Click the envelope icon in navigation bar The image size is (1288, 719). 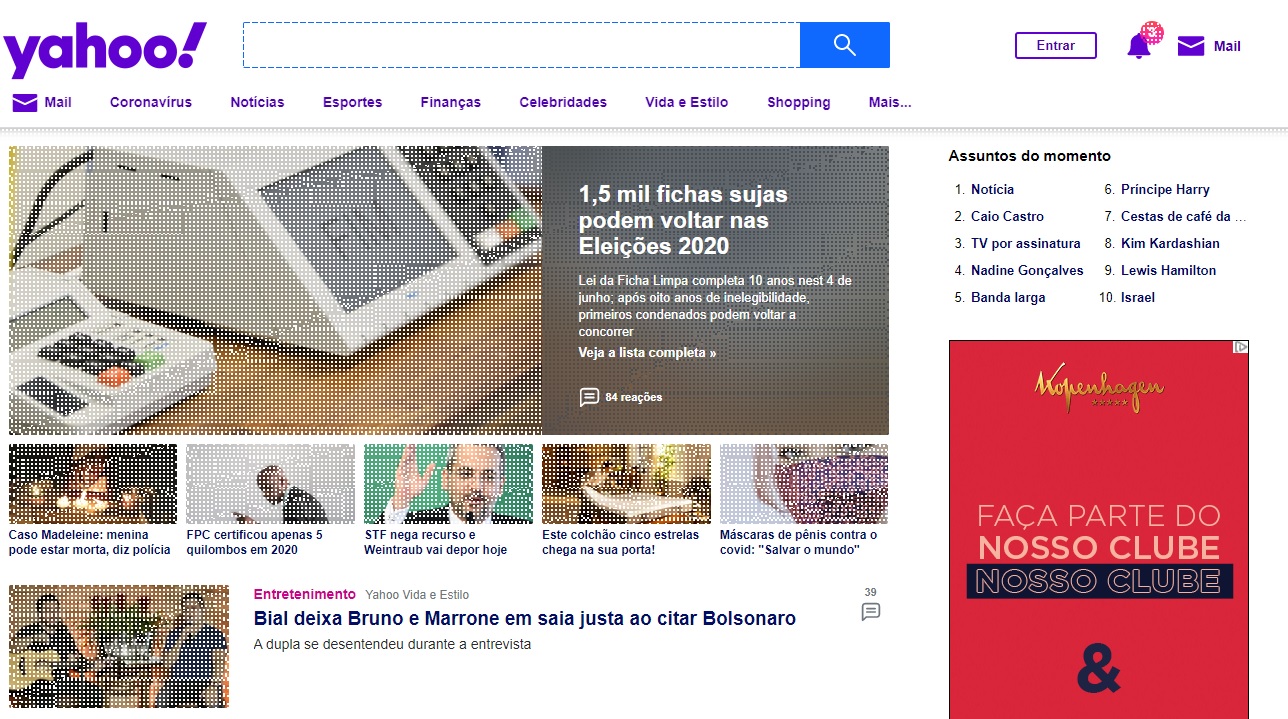(25, 102)
